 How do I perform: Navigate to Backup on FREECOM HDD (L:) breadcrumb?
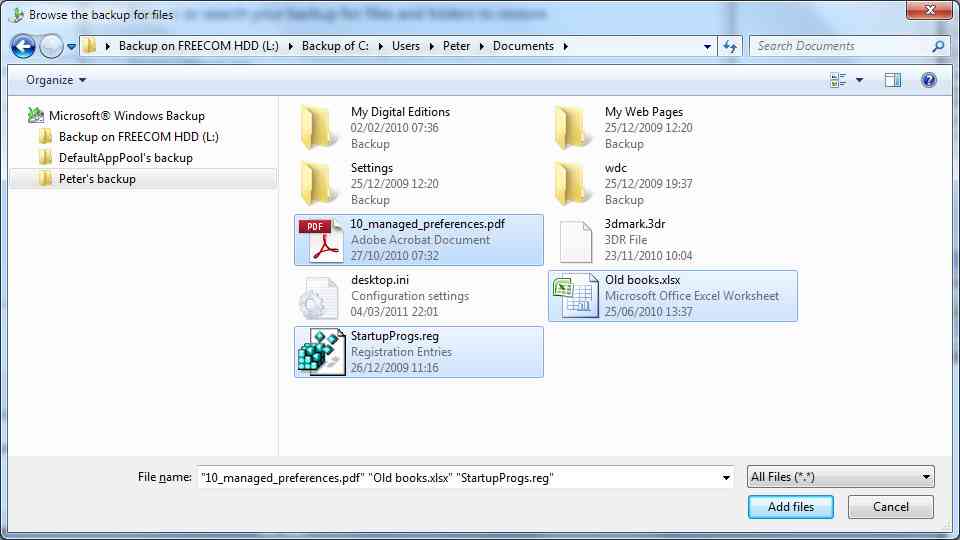198,46
